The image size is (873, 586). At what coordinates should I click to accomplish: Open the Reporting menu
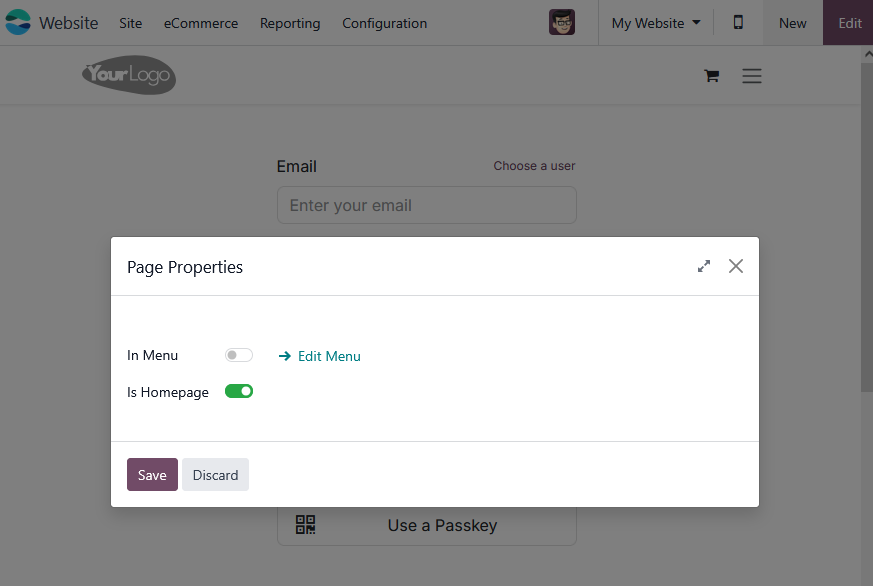290,23
